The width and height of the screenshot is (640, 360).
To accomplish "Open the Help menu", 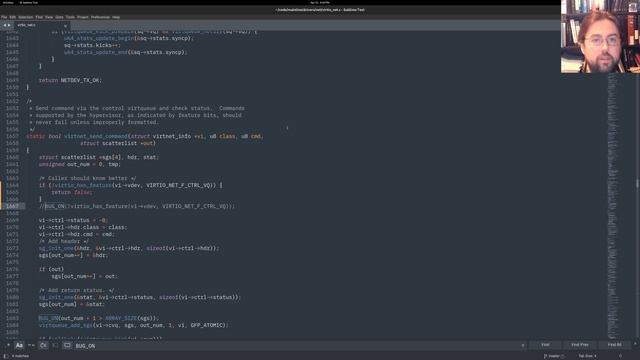I will 116,17.
